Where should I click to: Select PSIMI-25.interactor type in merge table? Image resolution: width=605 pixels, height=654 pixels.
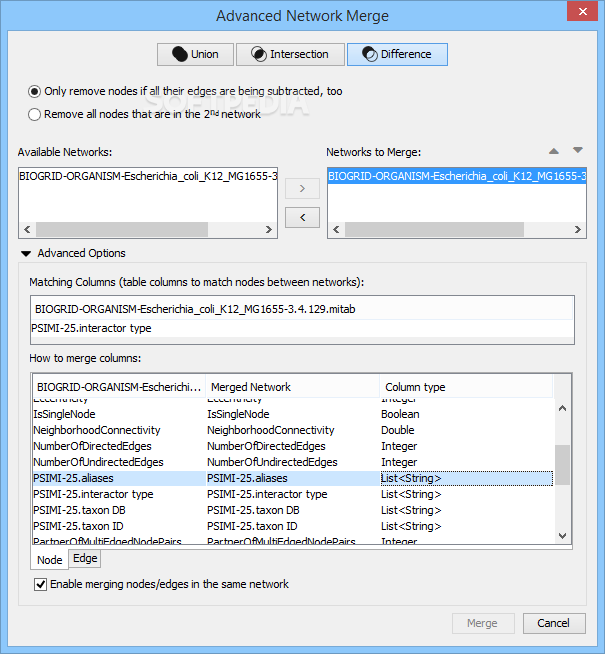coord(119,494)
